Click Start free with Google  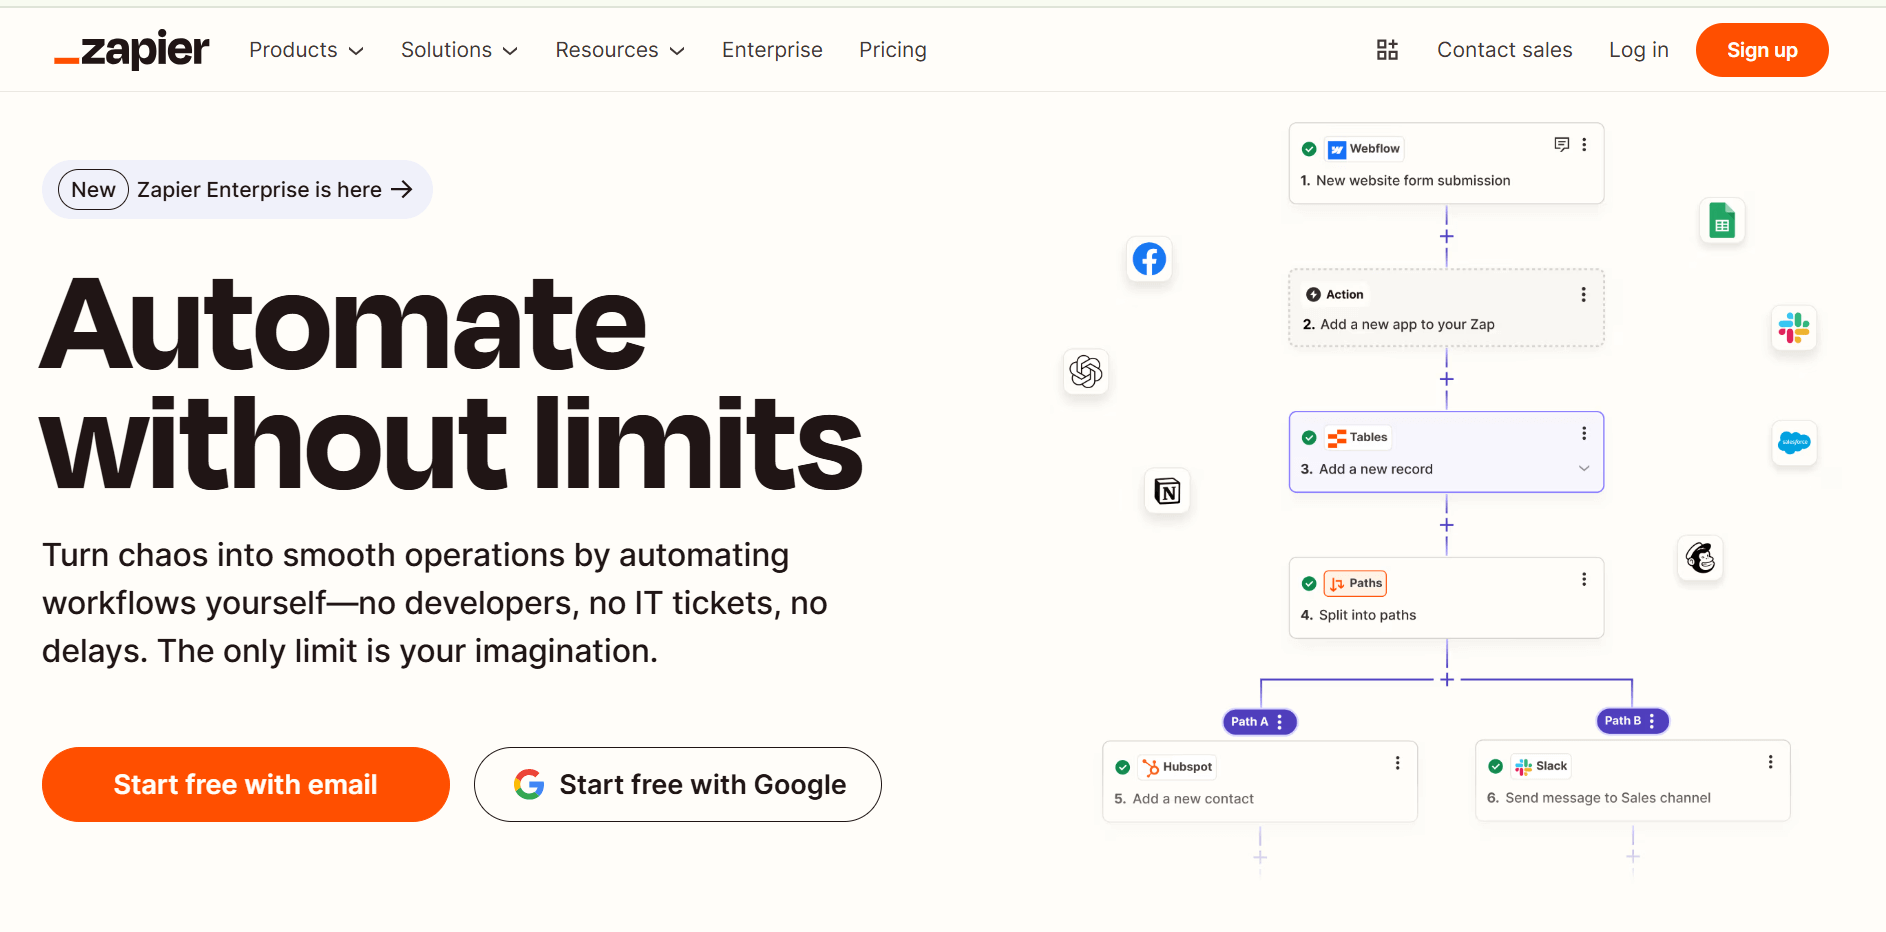point(678,785)
